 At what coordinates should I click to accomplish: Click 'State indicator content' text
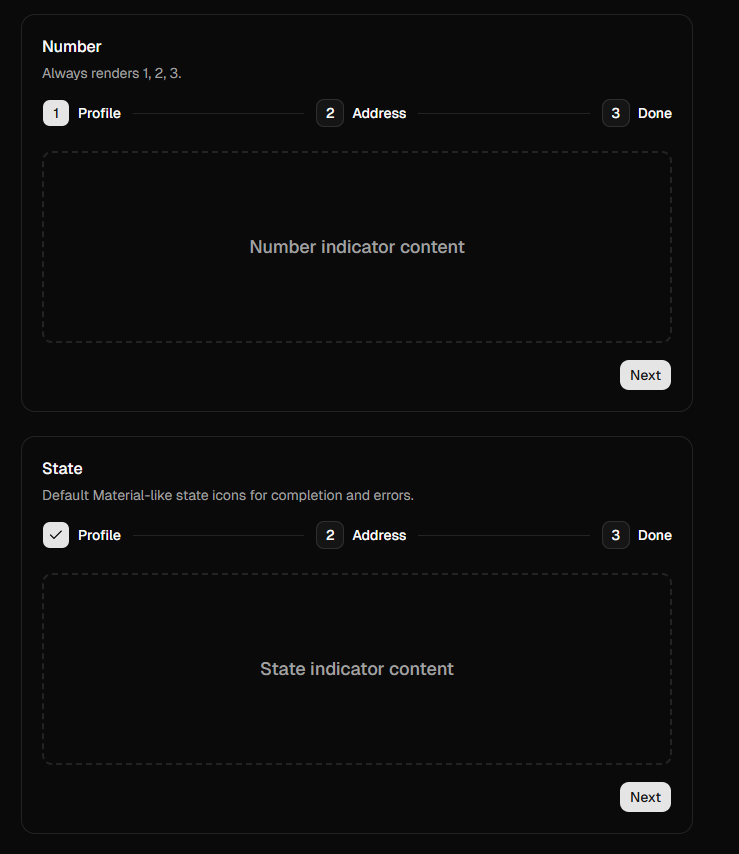coord(357,669)
